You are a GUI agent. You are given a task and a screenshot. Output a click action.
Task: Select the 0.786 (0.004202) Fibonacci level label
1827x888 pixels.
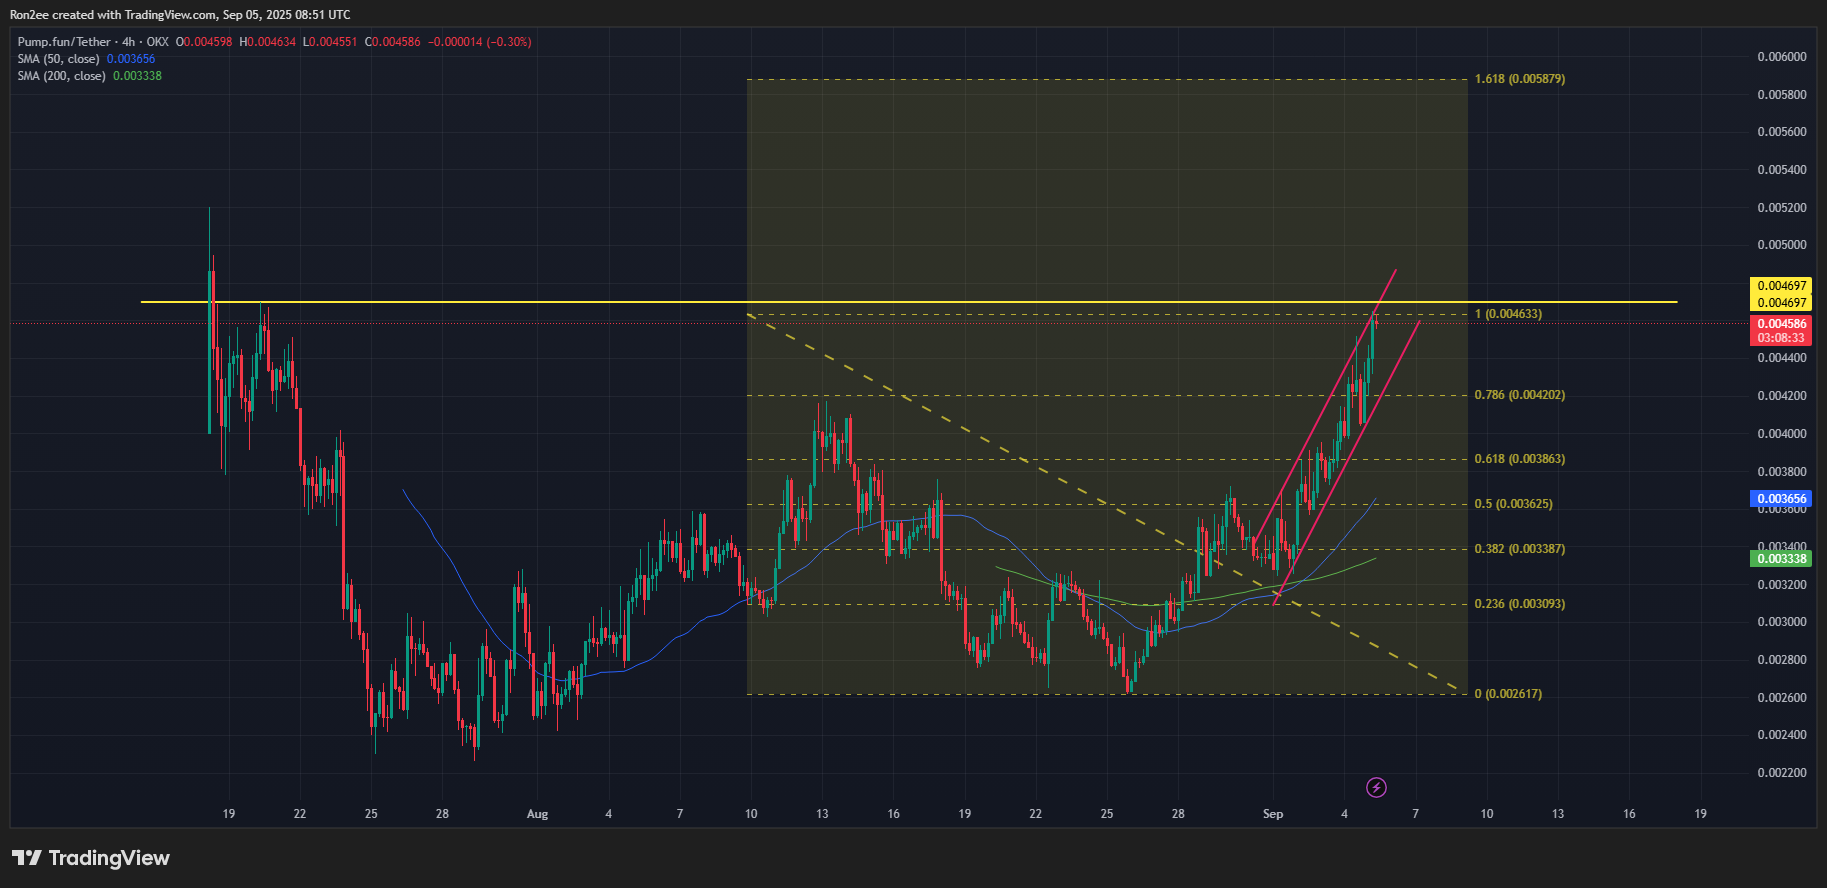(1519, 395)
